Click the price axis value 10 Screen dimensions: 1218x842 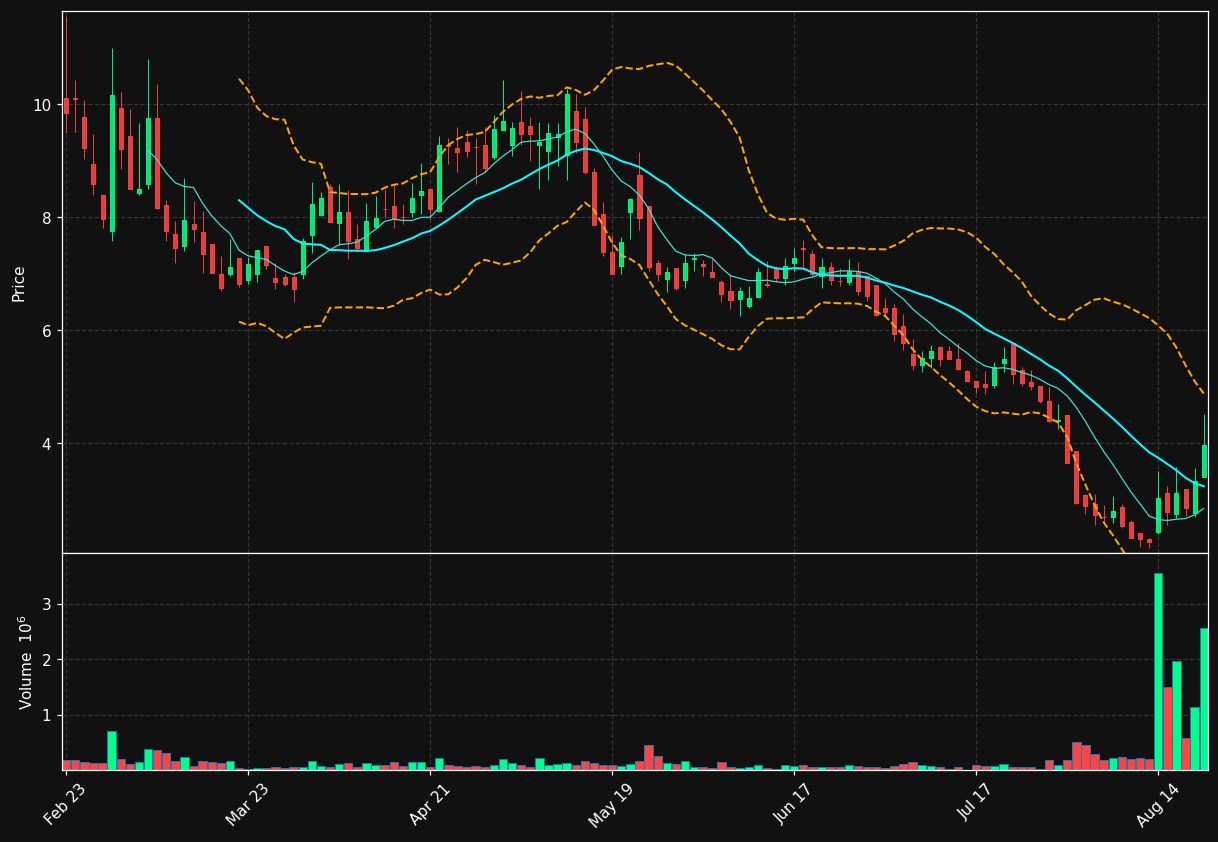pyautogui.click(x=42, y=105)
